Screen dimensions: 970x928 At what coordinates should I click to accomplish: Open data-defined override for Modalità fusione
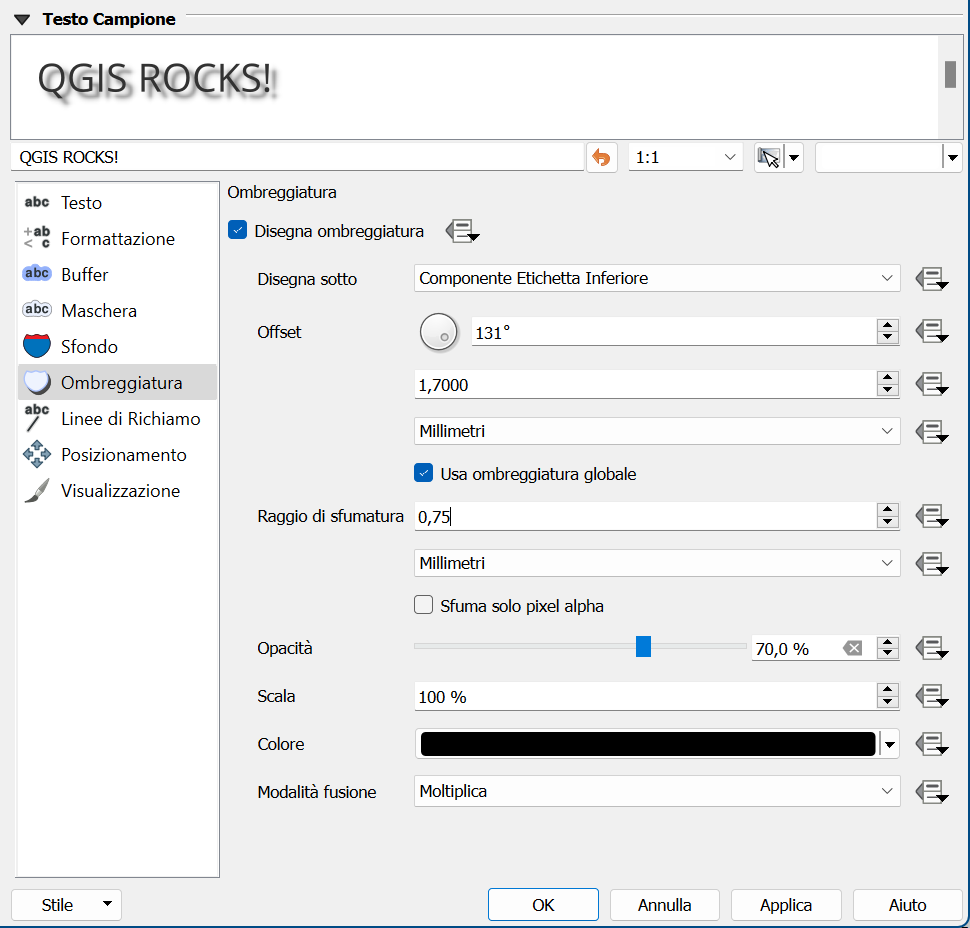click(x=932, y=791)
